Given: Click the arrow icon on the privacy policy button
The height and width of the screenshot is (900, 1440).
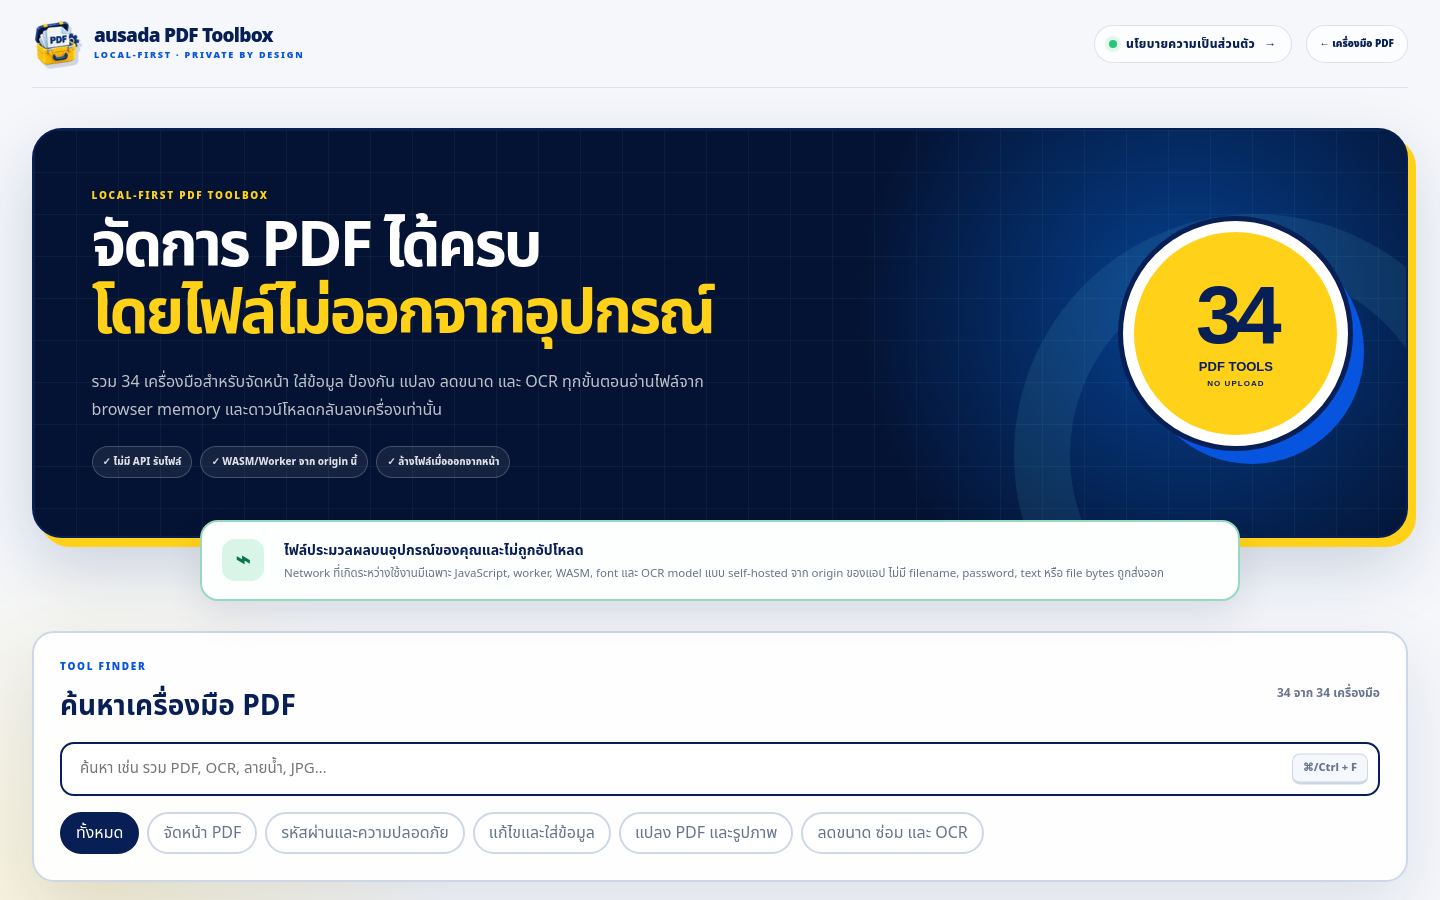Looking at the screenshot, I should point(1270,44).
